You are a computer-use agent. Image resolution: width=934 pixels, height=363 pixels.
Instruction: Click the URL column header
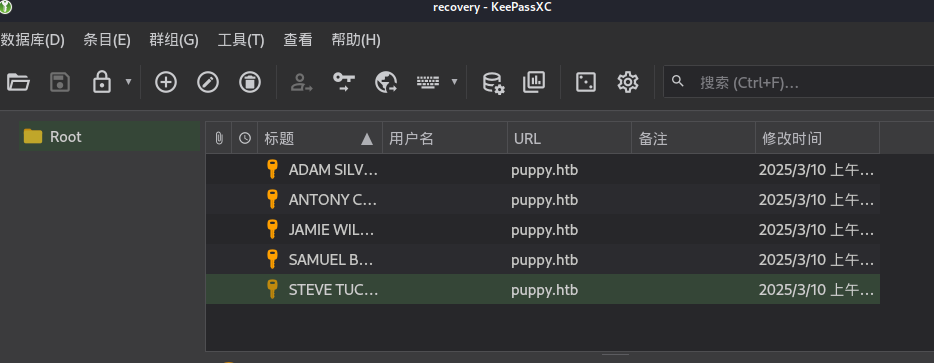[569, 138]
